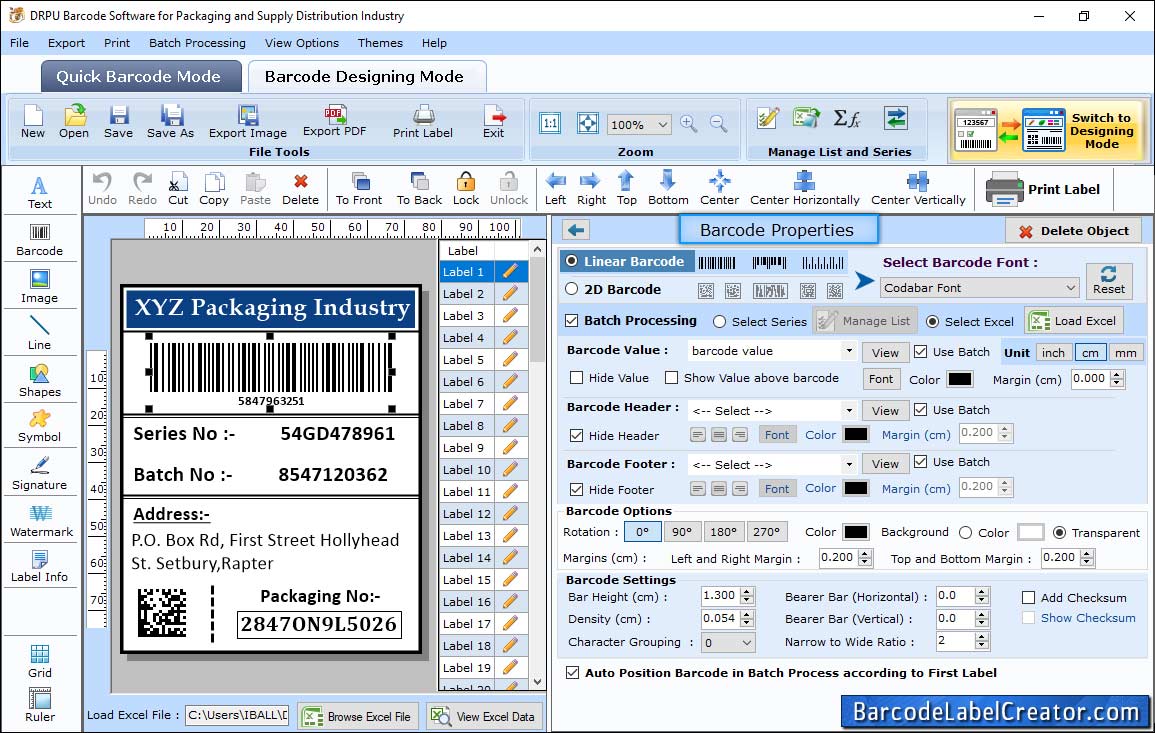Toggle Auto Position Barcode in Batch Process
This screenshot has width=1155, height=733.
(x=572, y=673)
